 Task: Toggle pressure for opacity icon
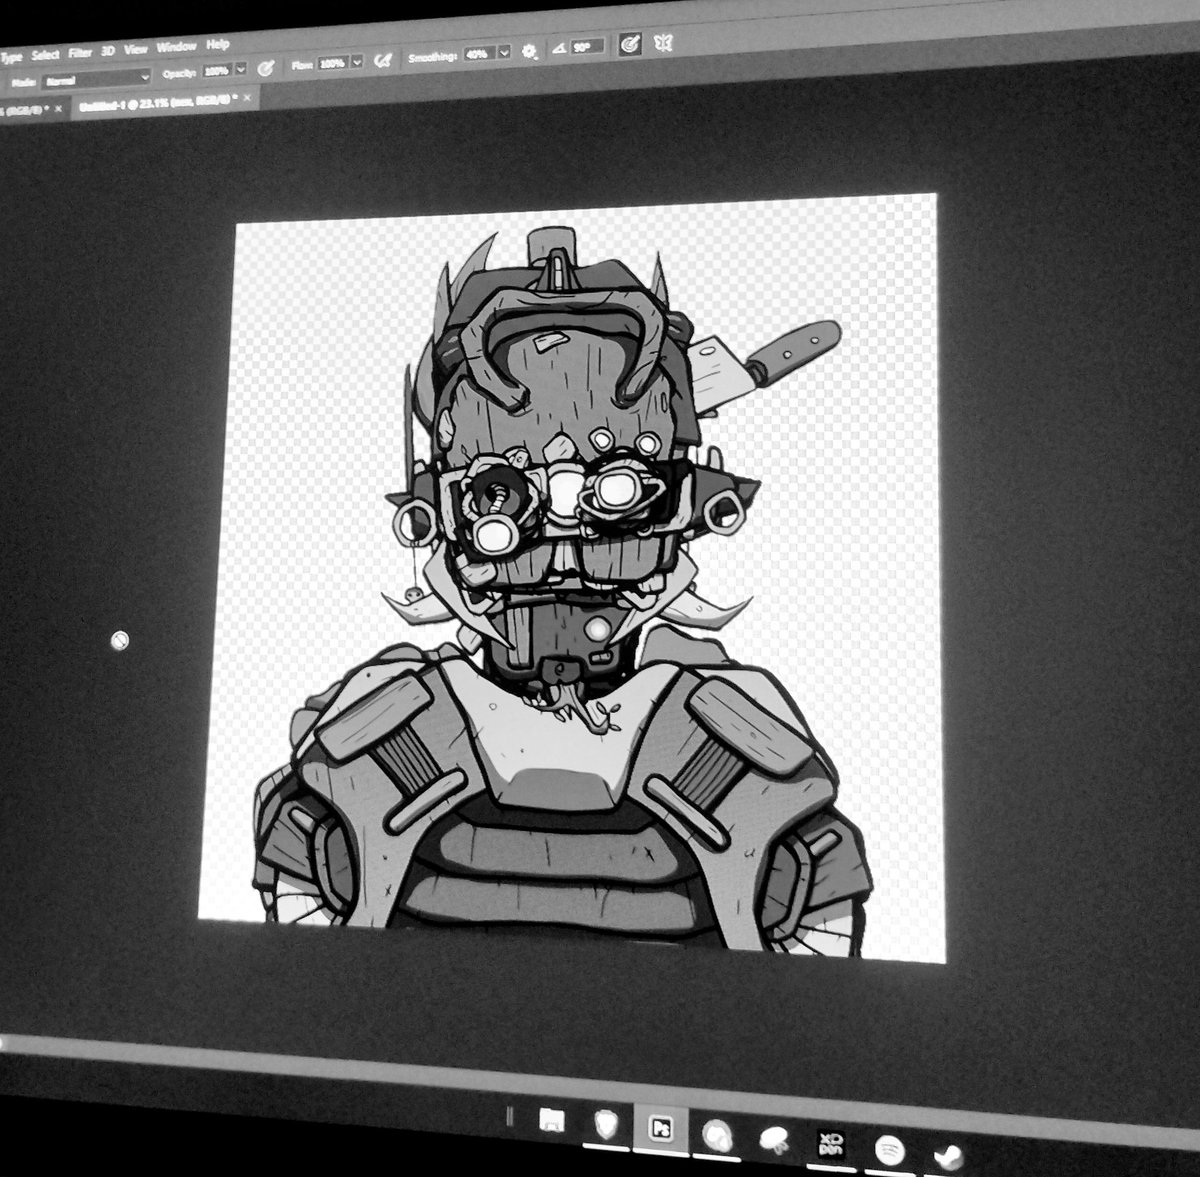(266, 68)
